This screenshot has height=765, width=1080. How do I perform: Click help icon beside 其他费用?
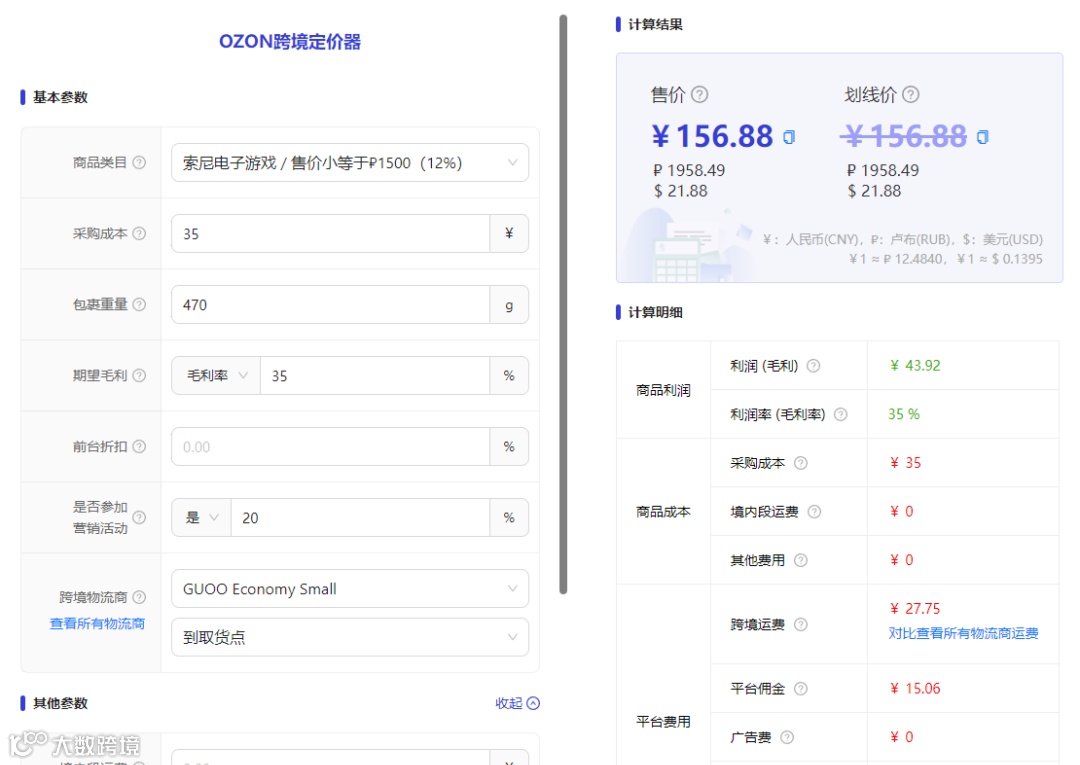point(800,560)
